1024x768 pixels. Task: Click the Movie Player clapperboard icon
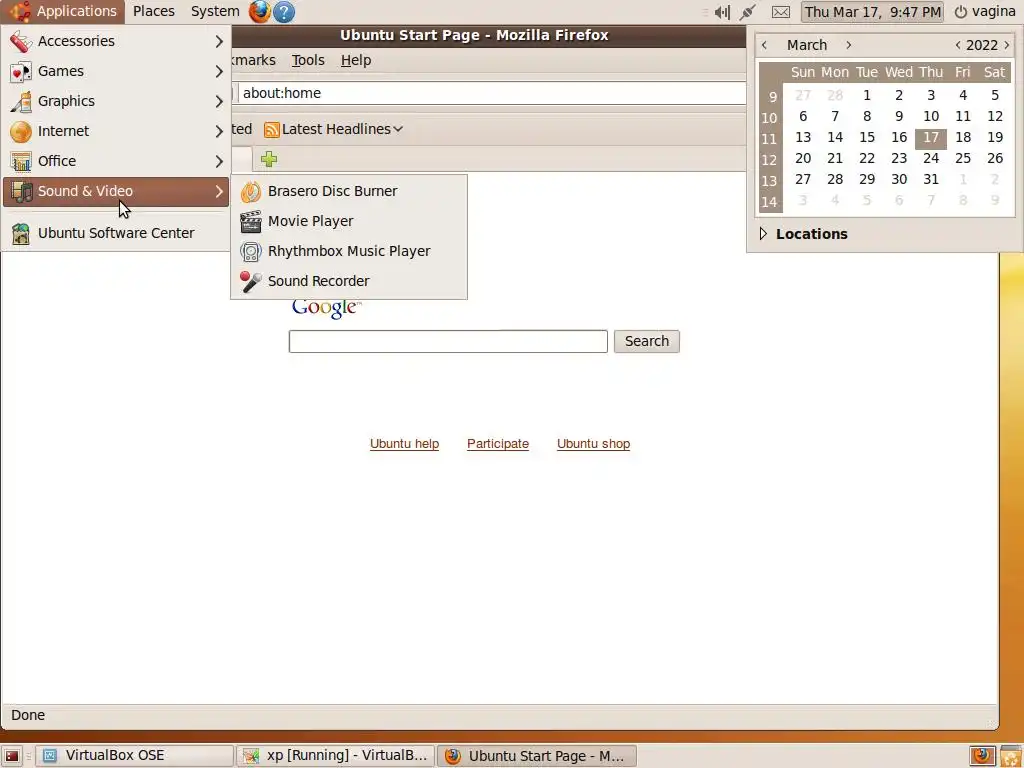pos(251,221)
